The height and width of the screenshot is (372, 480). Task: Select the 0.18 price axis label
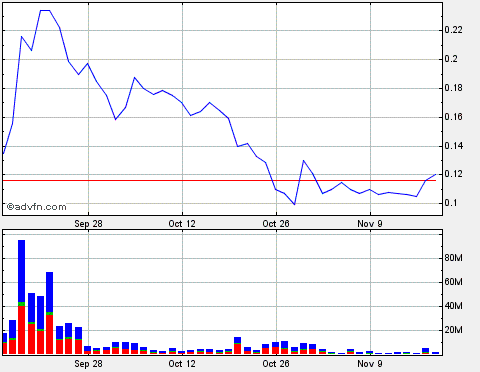point(453,88)
